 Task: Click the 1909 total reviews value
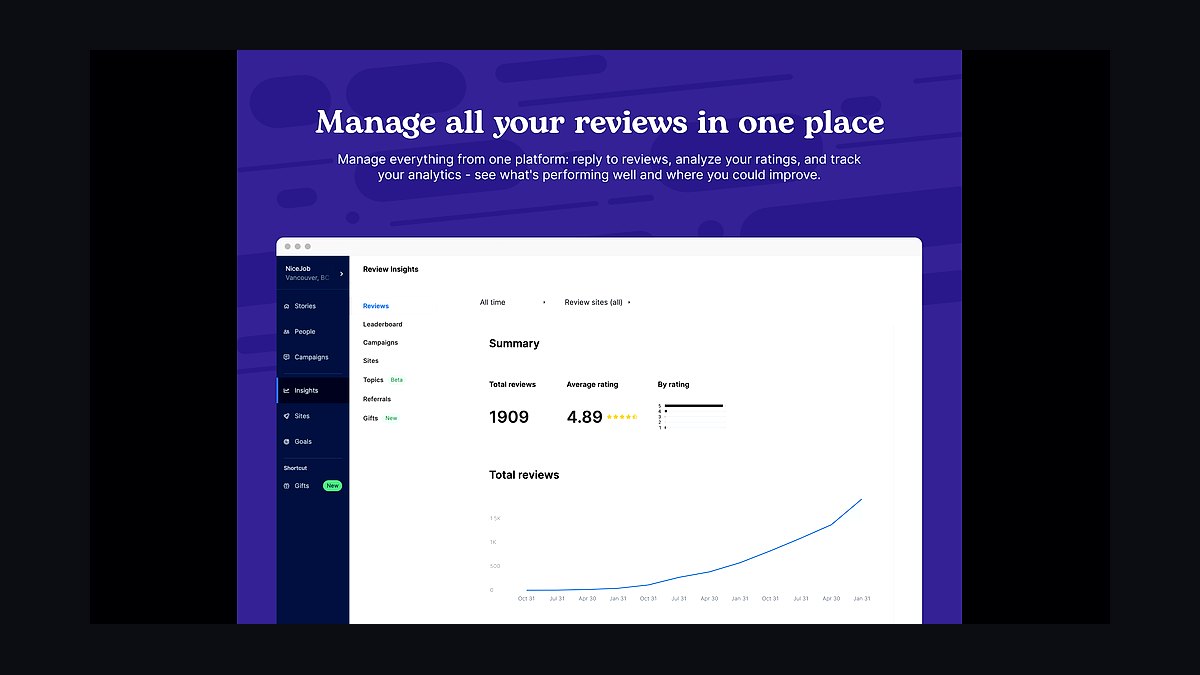pyautogui.click(x=509, y=417)
